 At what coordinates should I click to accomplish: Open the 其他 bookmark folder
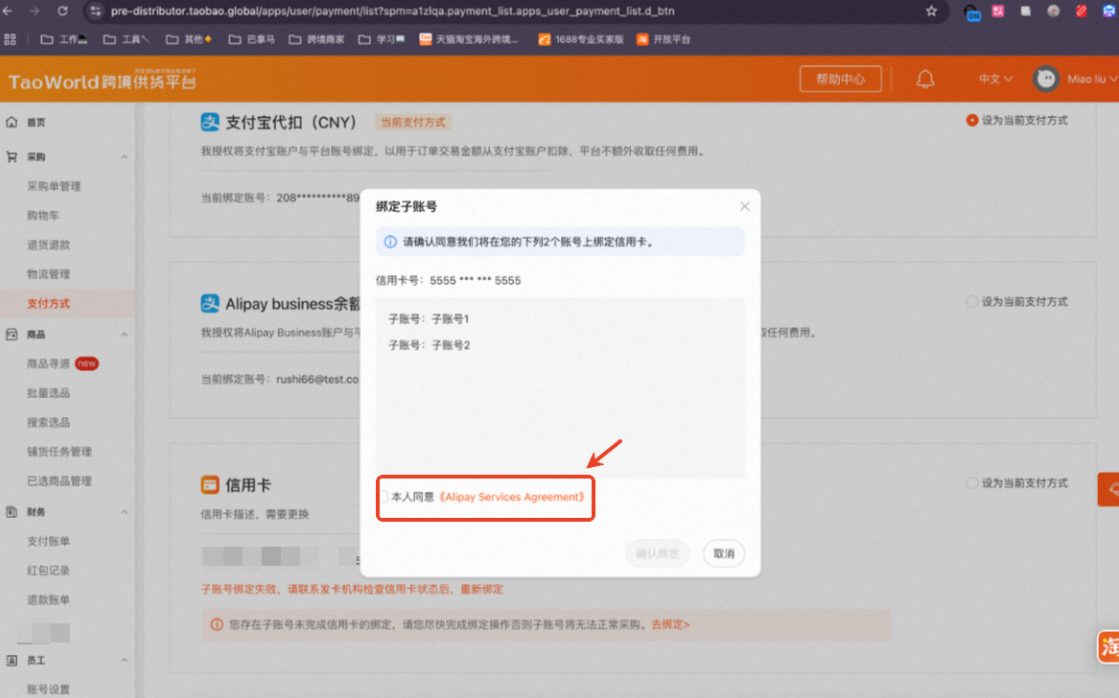[189, 39]
